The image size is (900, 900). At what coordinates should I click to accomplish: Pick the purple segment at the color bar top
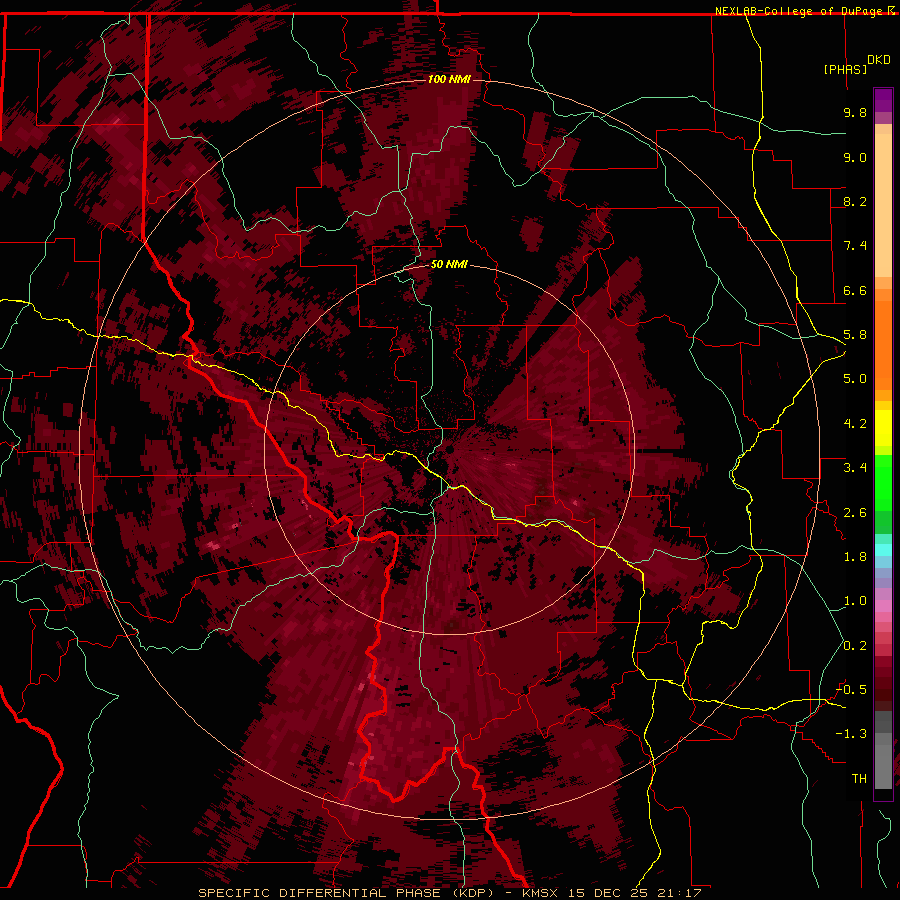point(883,100)
